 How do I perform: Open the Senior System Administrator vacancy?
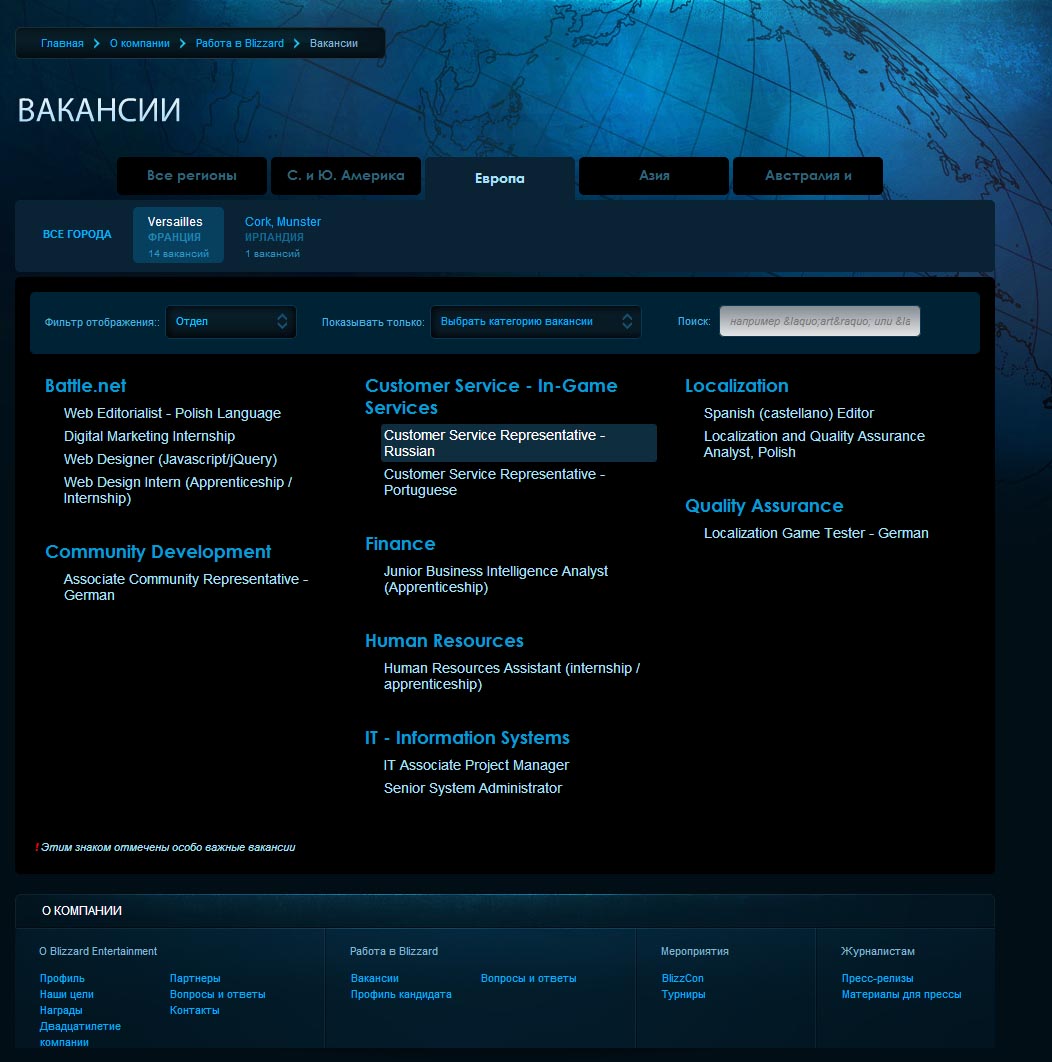pyautogui.click(x=473, y=788)
